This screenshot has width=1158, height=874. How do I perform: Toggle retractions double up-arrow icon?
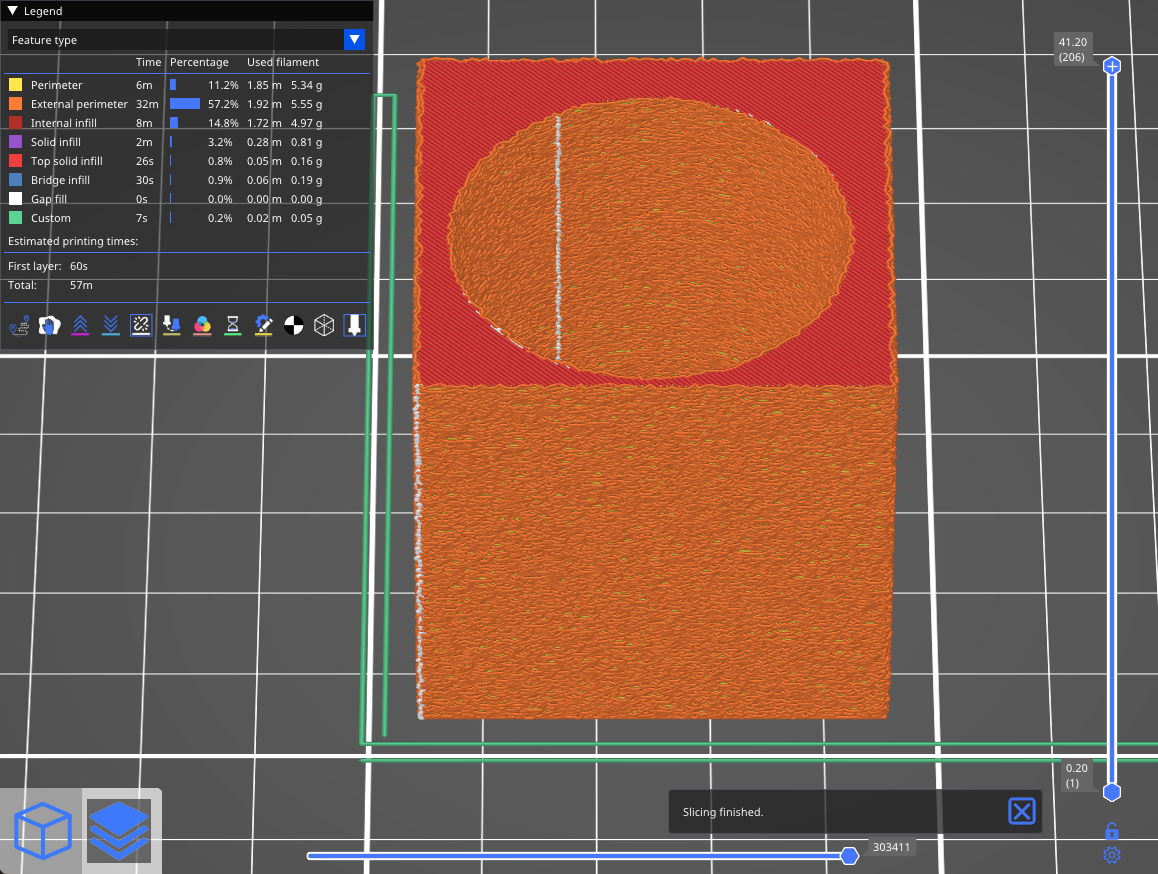tap(80, 325)
